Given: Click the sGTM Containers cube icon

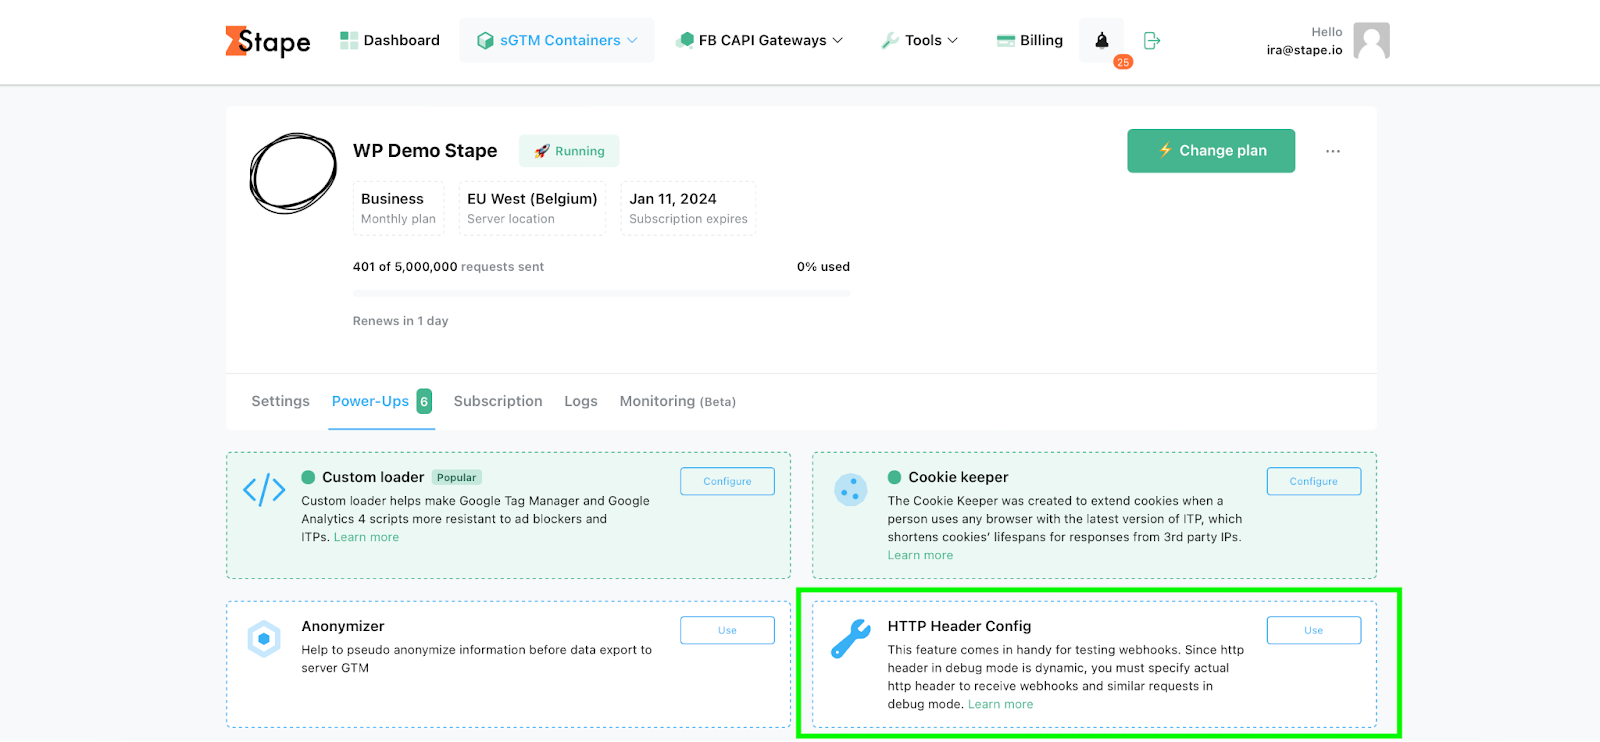Looking at the screenshot, I should point(485,41).
